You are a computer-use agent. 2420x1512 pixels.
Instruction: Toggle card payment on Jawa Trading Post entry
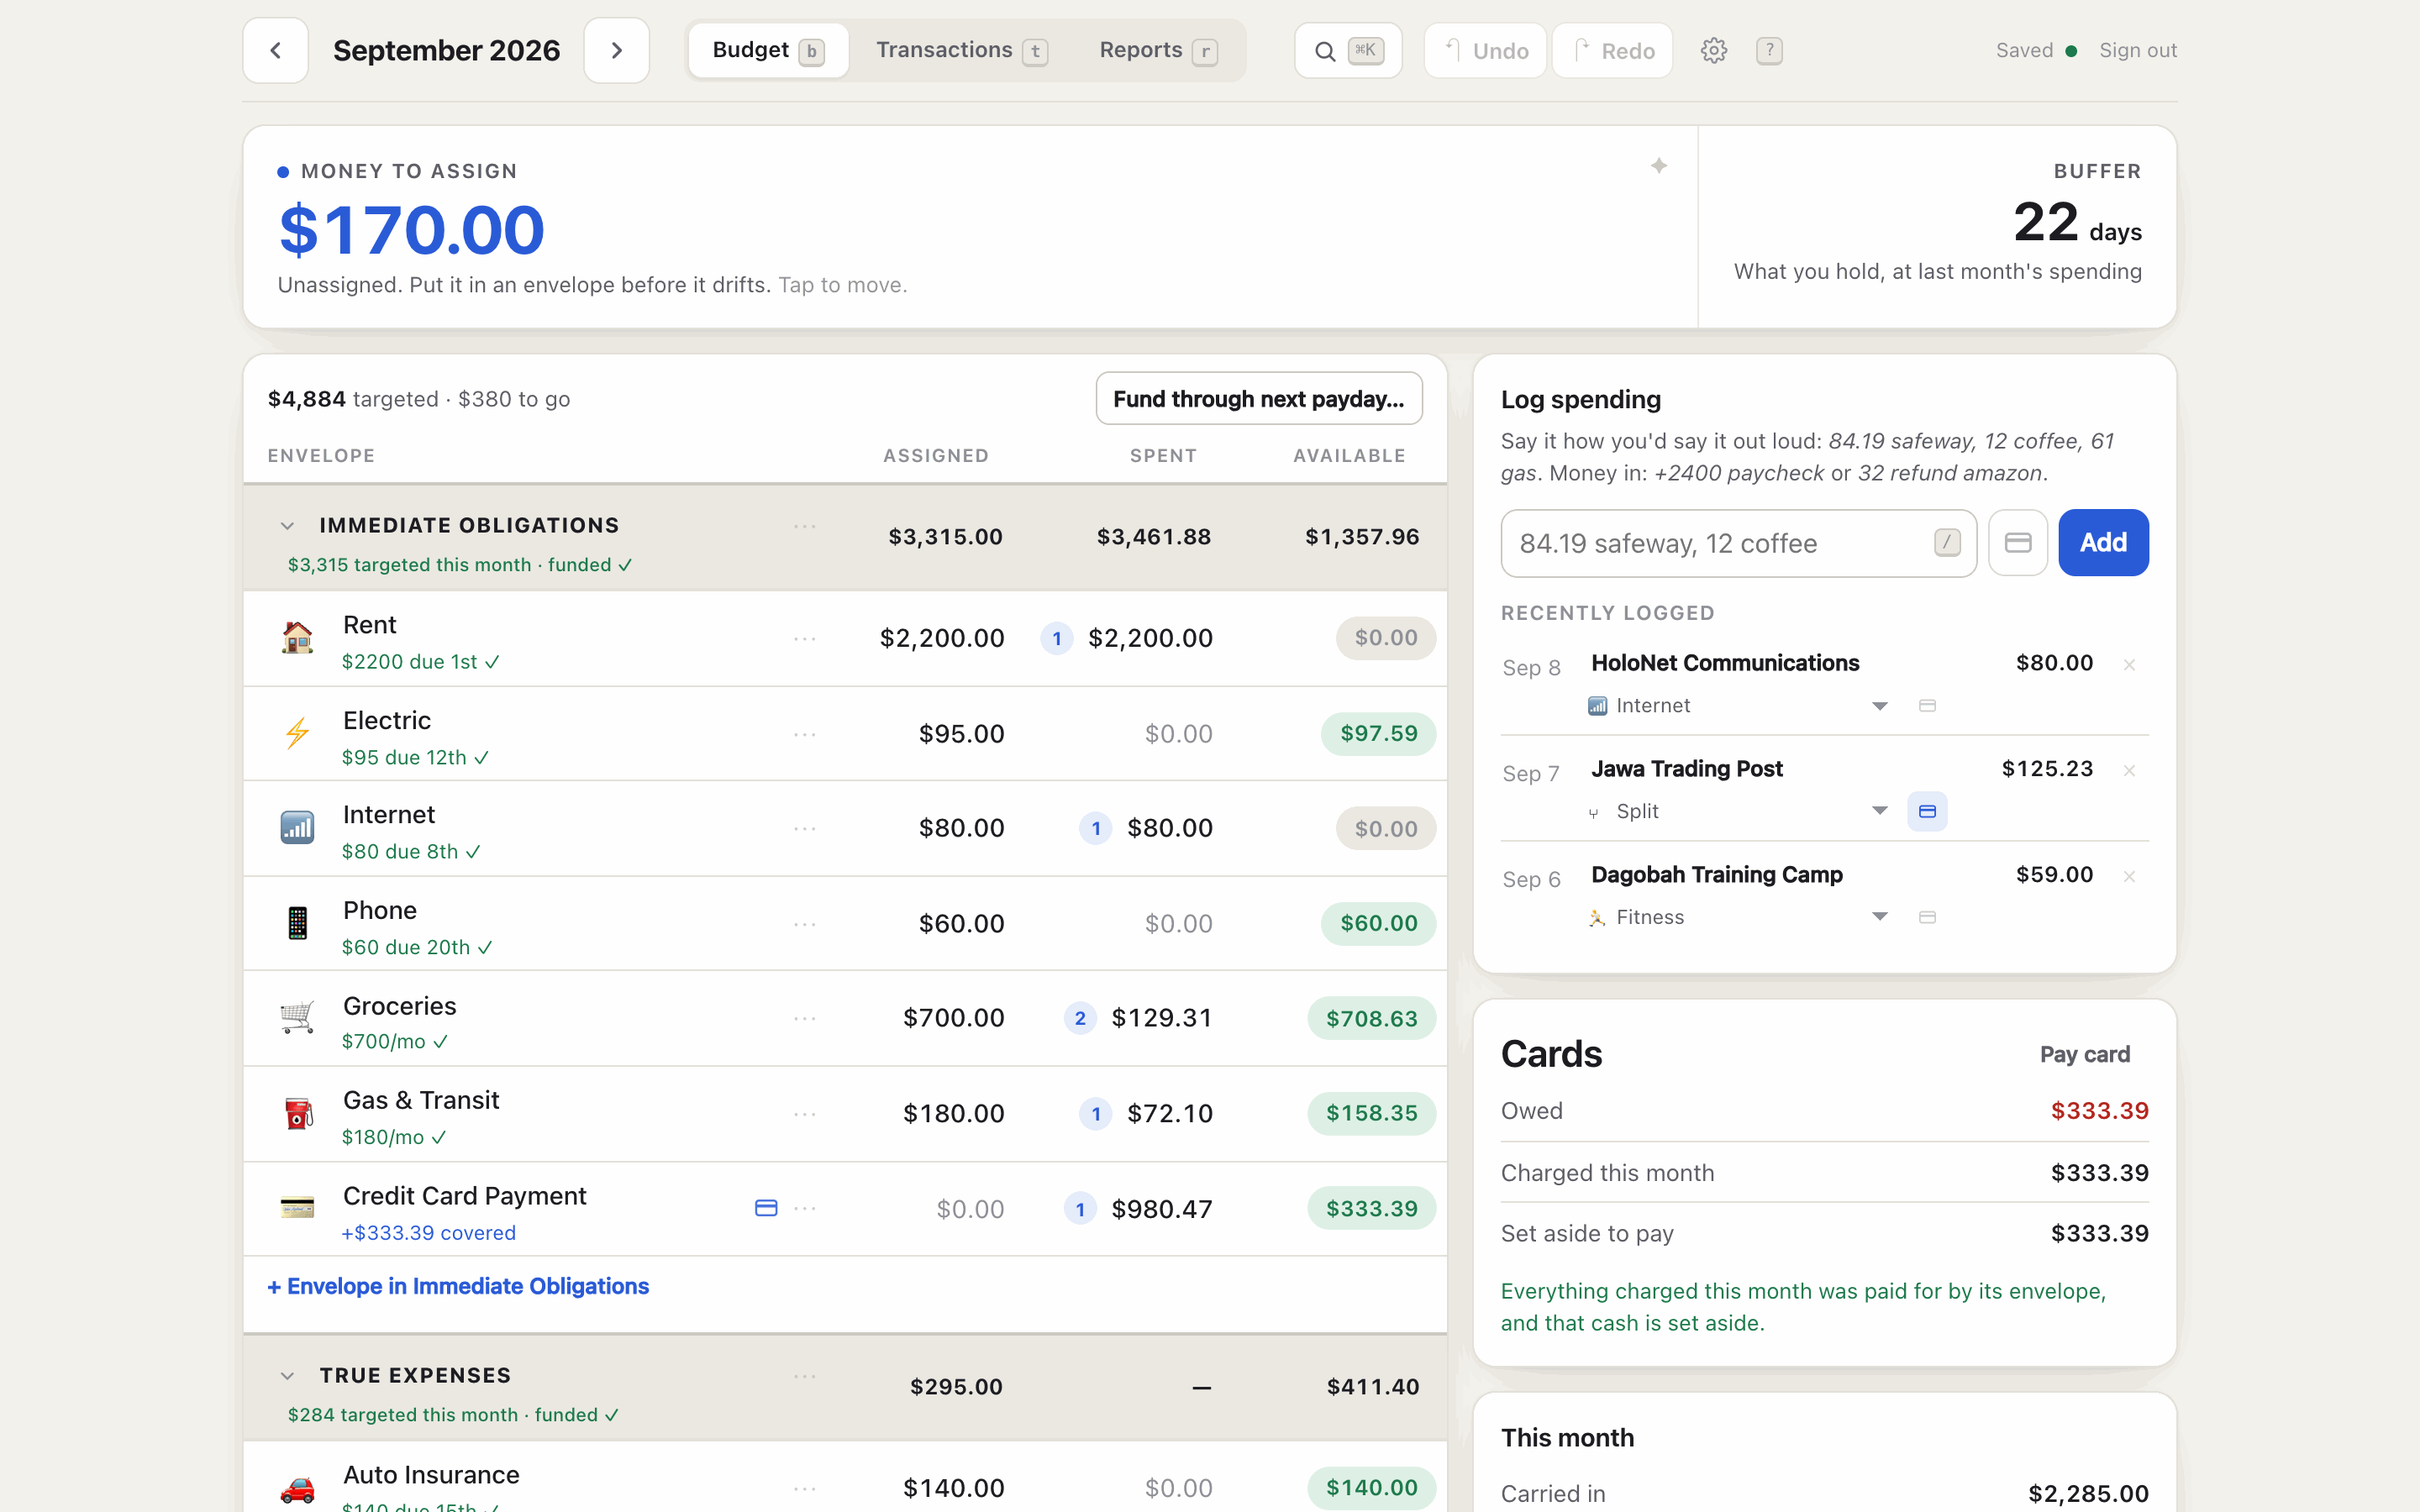(x=1927, y=811)
